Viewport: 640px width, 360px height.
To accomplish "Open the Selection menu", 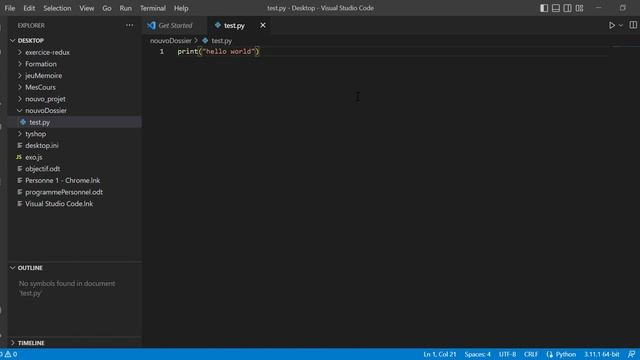I will tap(57, 8).
